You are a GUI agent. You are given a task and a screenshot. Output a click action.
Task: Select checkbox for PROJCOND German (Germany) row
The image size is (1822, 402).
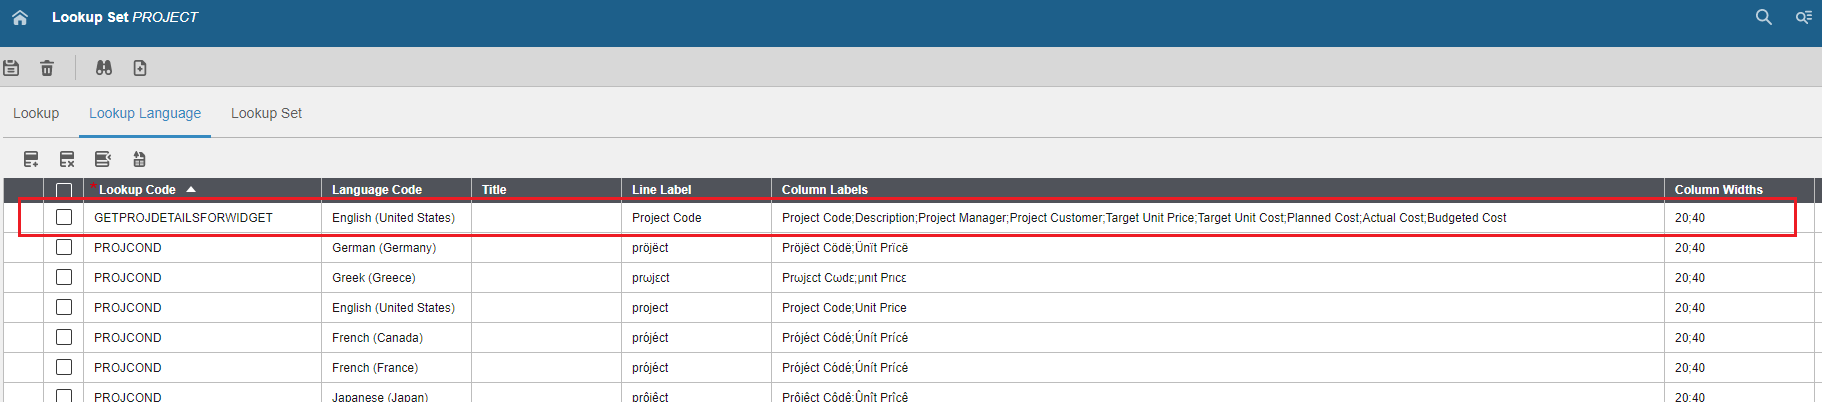pyautogui.click(x=64, y=247)
